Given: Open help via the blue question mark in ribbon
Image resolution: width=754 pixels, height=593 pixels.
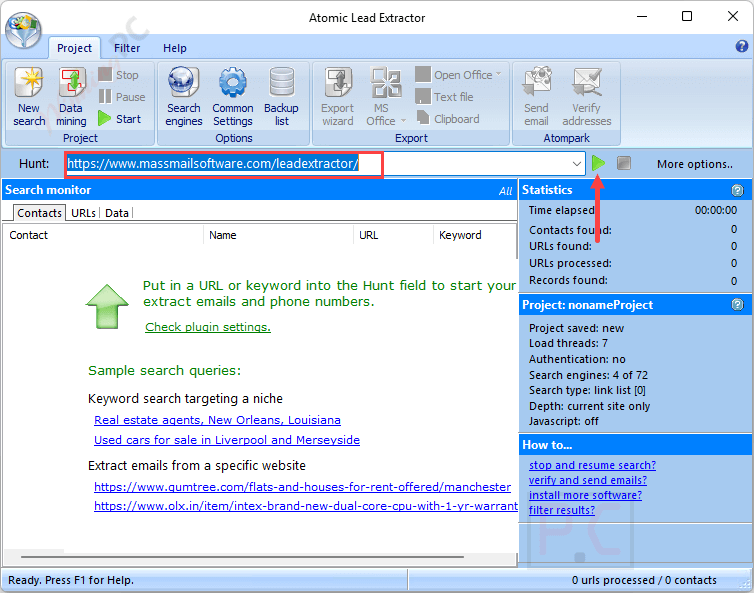Looking at the screenshot, I should point(741,46).
